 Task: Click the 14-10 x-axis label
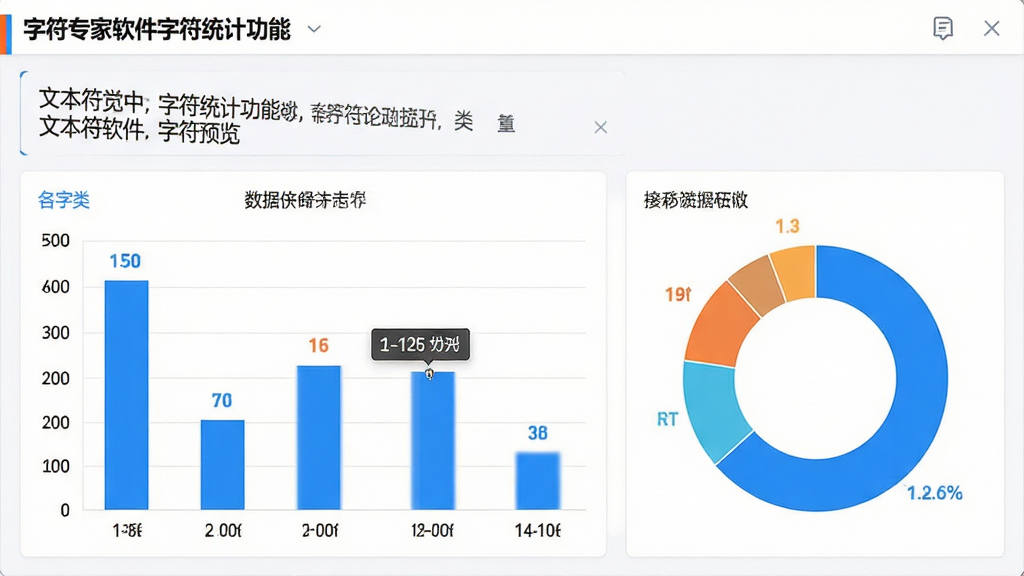point(537,530)
